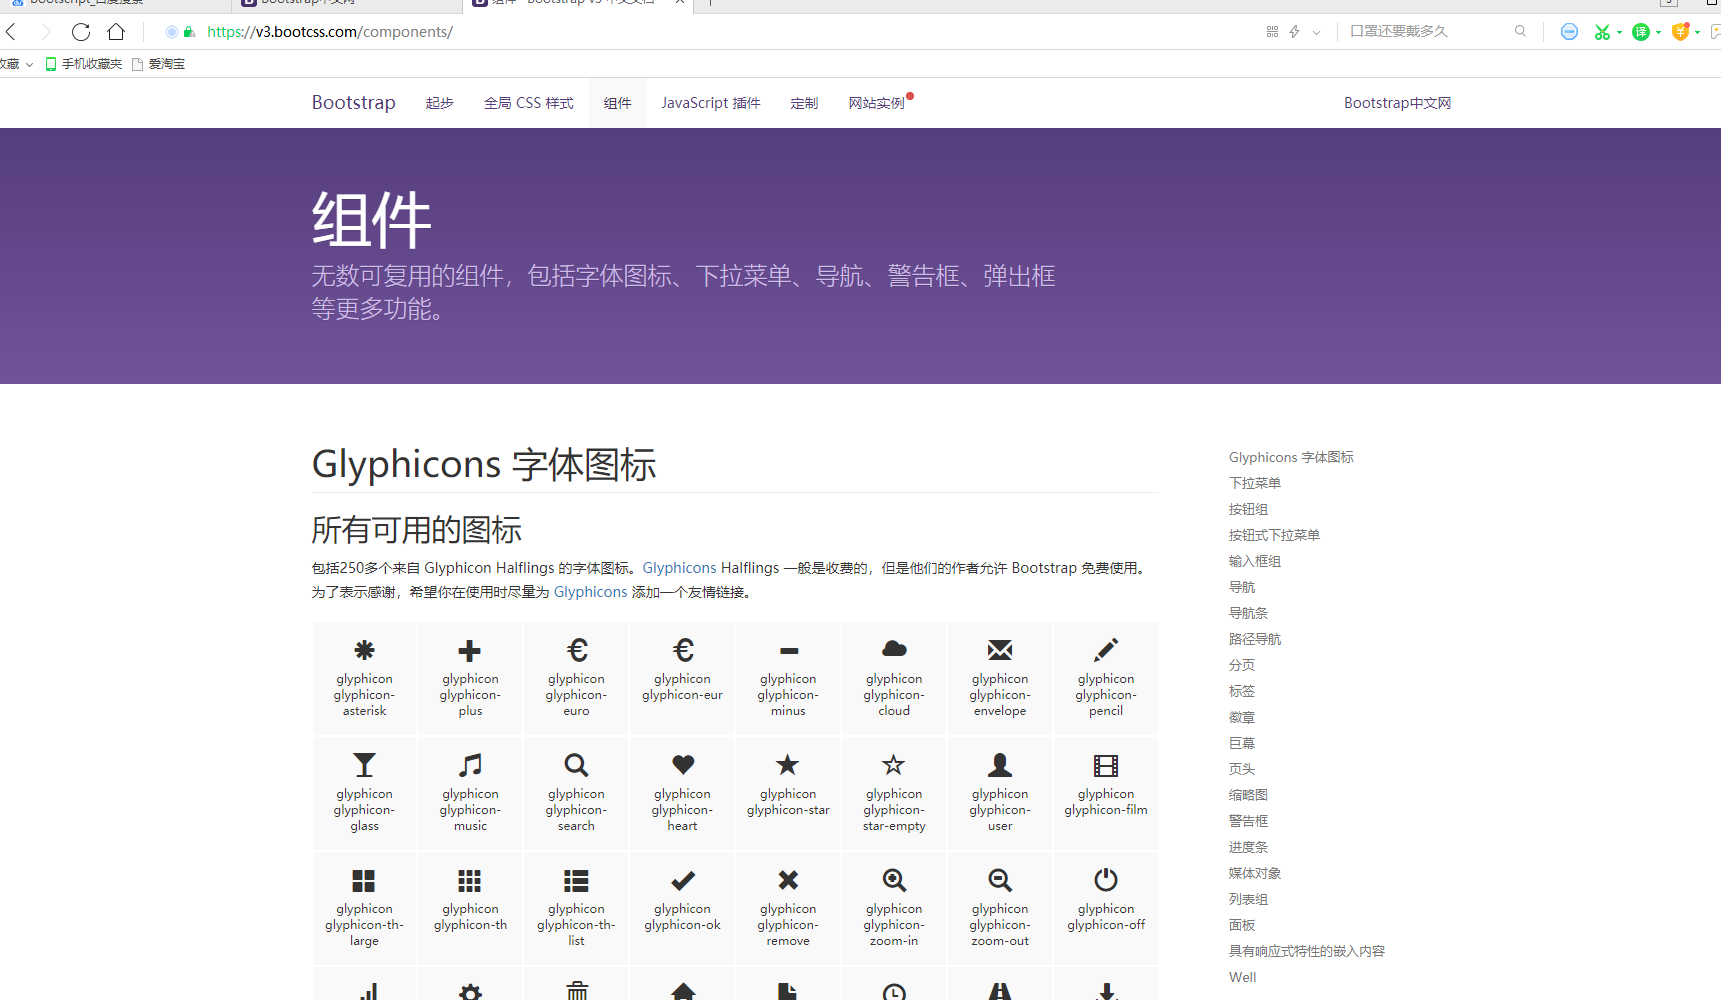The width and height of the screenshot is (1721, 1000).
Task: Click the browser page refresh icon
Action: 80,31
